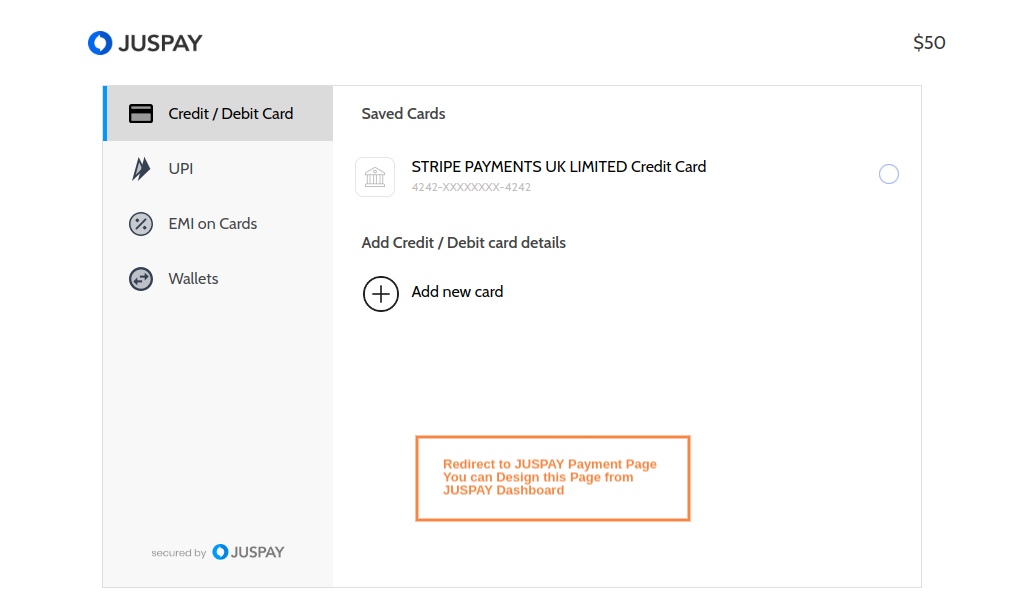Select the Credit / Debit Card payment icon
The width and height of the screenshot is (1024, 608).
pyautogui.click(x=140, y=113)
